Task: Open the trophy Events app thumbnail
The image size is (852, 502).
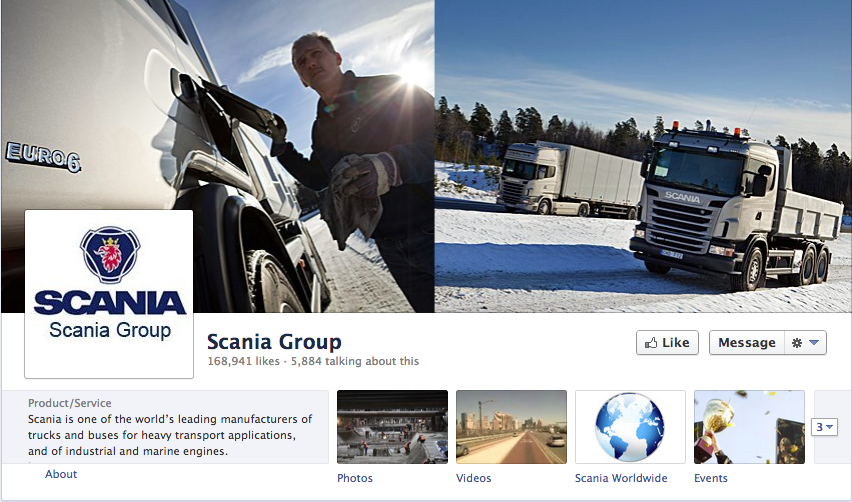Action: [x=749, y=426]
